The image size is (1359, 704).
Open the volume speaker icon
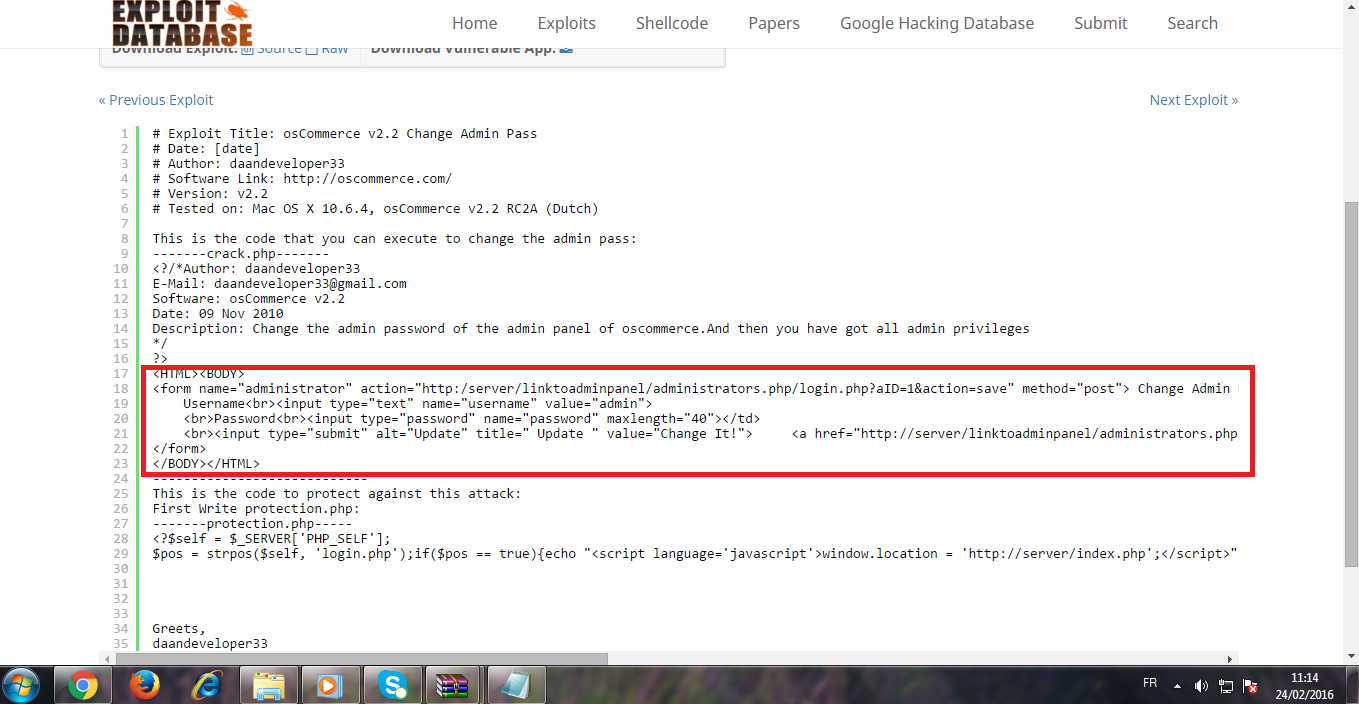coord(1201,686)
